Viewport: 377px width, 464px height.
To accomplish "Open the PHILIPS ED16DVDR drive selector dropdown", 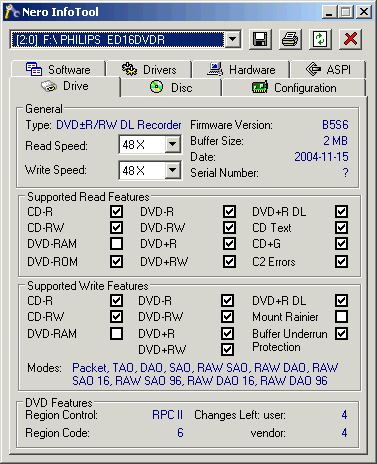I will click(x=233, y=40).
